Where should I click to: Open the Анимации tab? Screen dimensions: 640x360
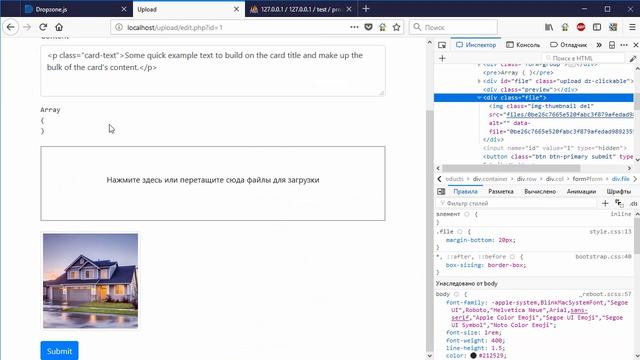point(581,191)
